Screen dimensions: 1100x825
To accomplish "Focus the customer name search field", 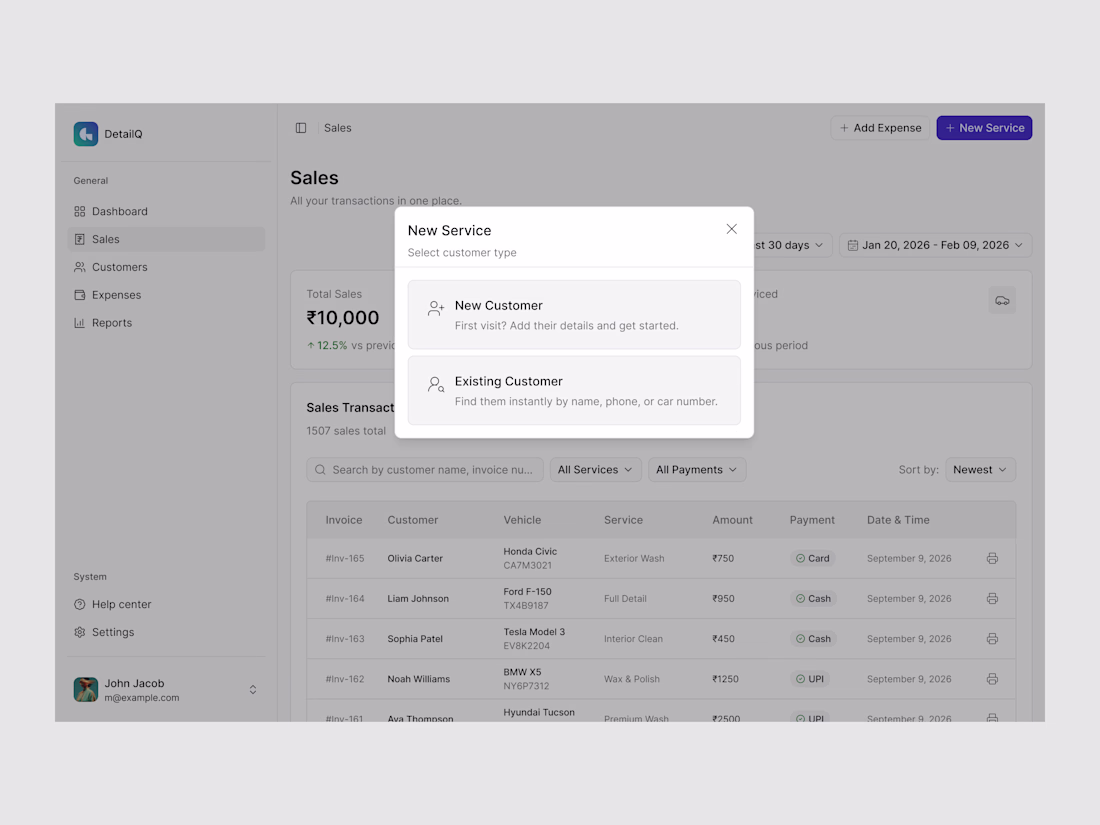I will (425, 470).
